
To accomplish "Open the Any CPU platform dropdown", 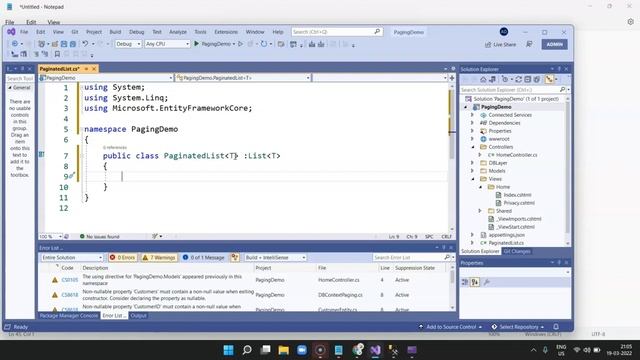I will coord(167,44).
